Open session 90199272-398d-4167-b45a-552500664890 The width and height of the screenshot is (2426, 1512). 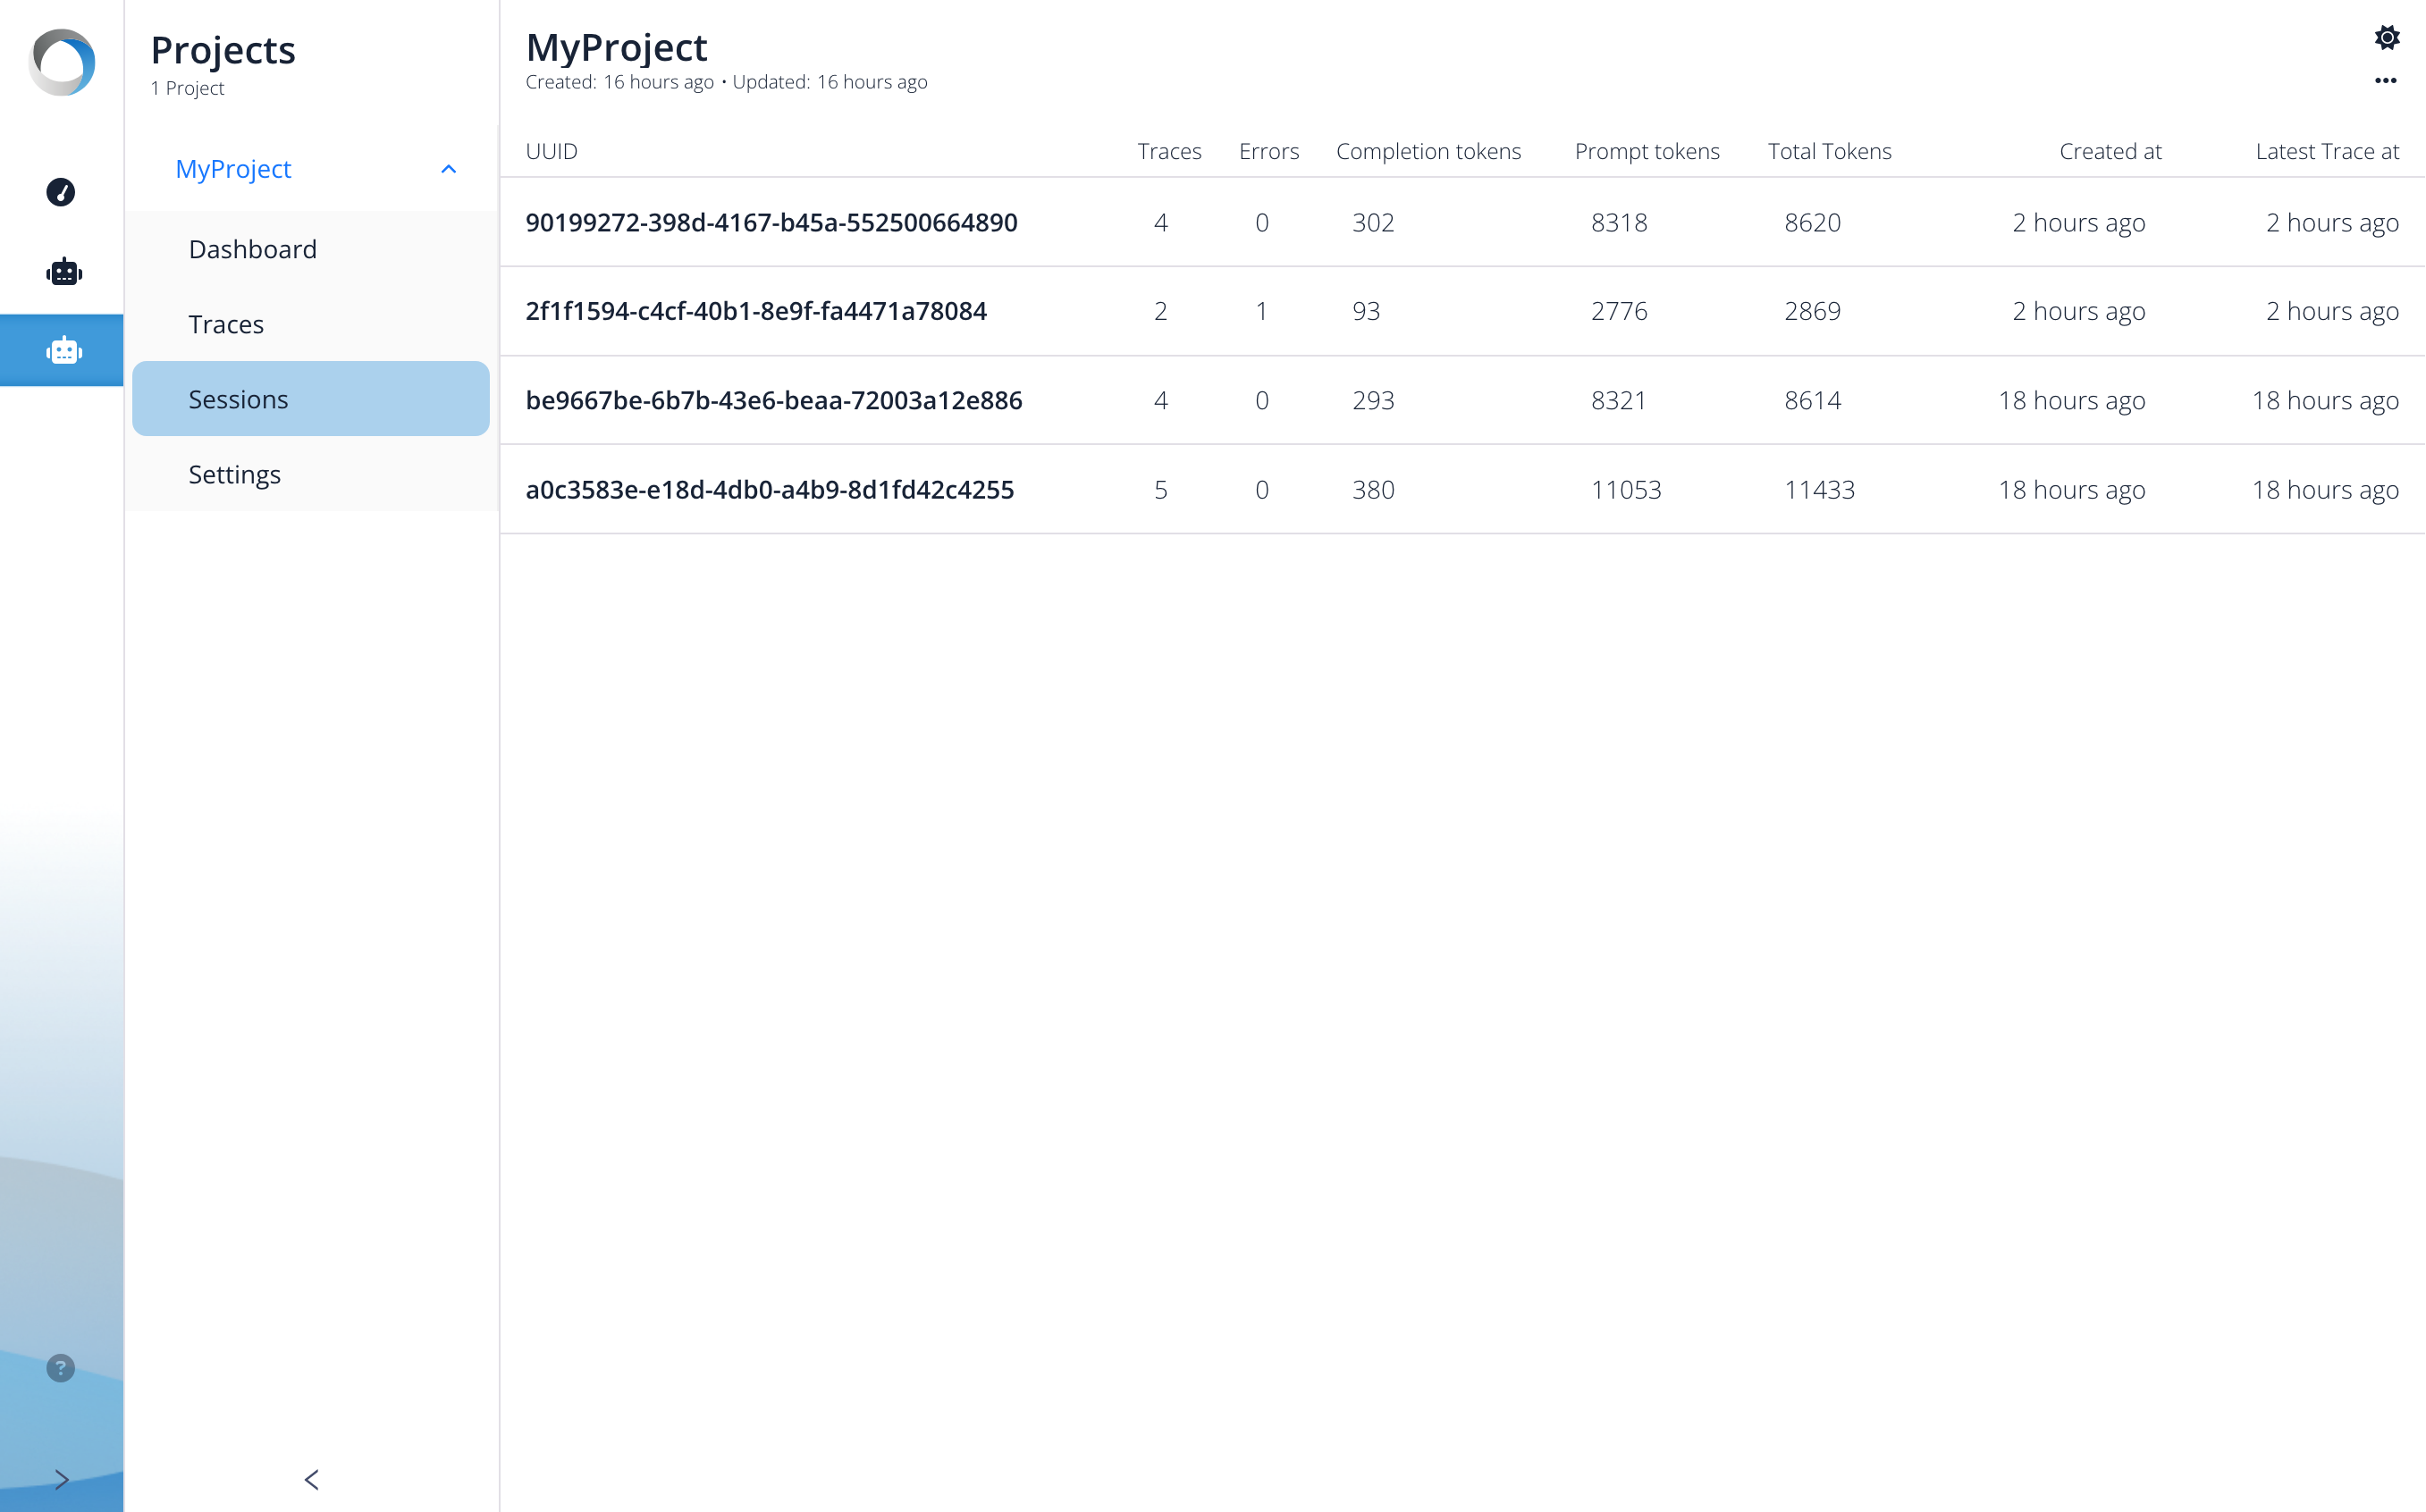click(771, 222)
